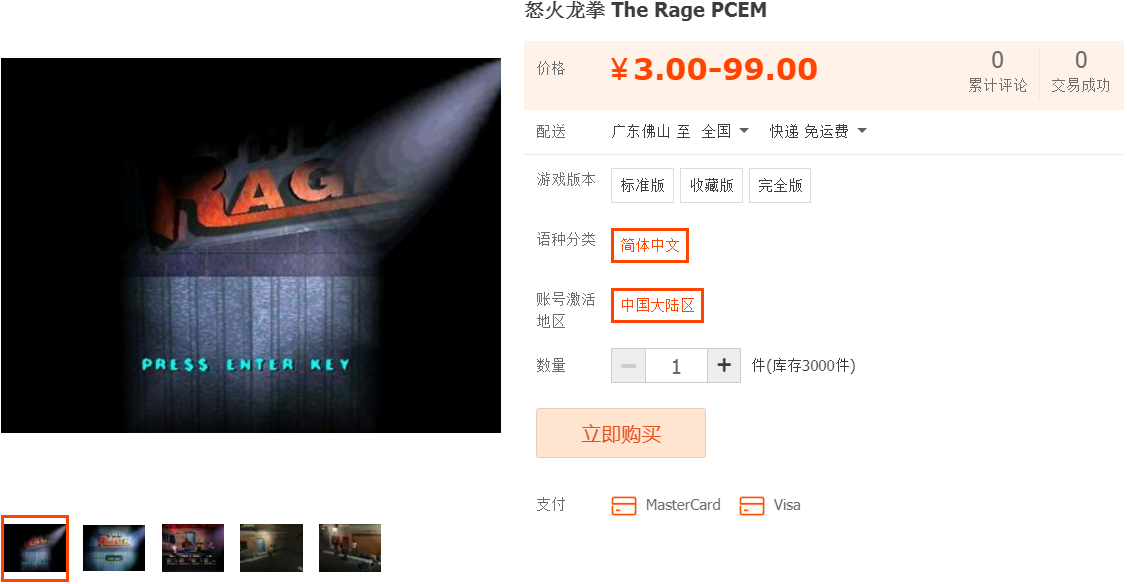Open the 全国 destination dropdown
Viewport: 1127px width, 584px height.
coord(724,131)
